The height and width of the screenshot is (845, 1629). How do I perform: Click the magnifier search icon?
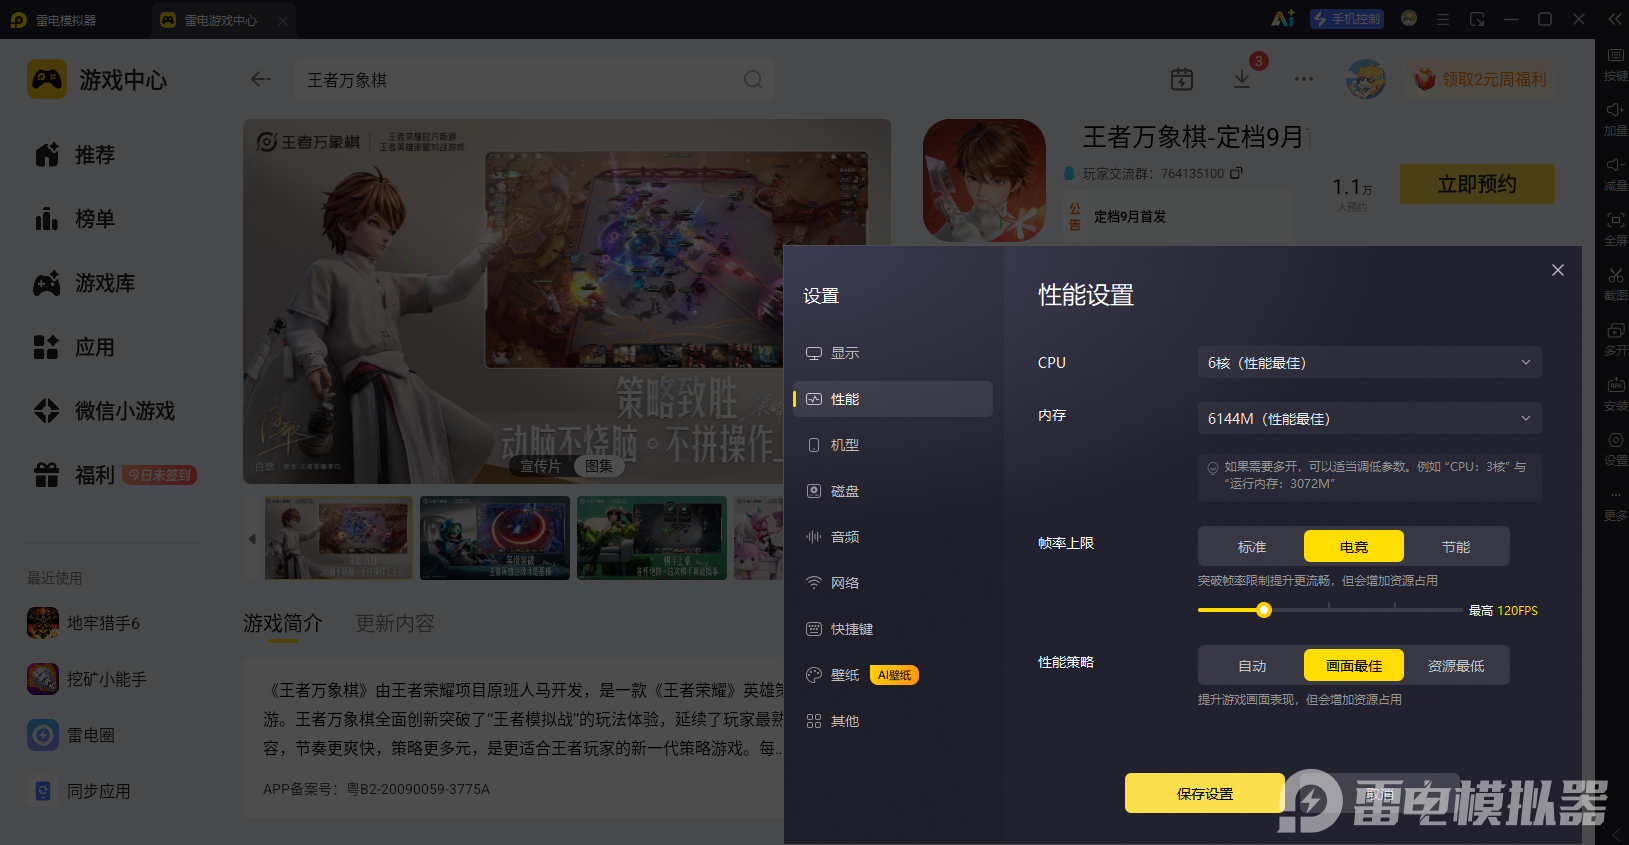[753, 79]
